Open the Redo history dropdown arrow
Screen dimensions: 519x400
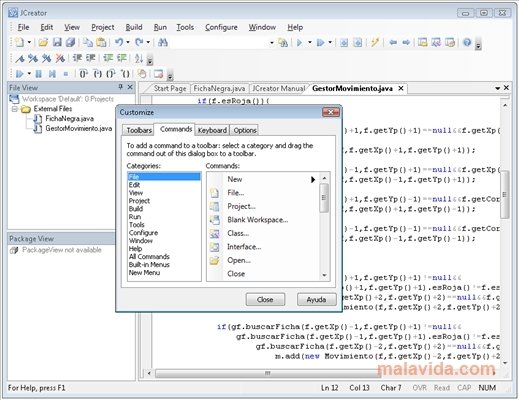[148, 42]
